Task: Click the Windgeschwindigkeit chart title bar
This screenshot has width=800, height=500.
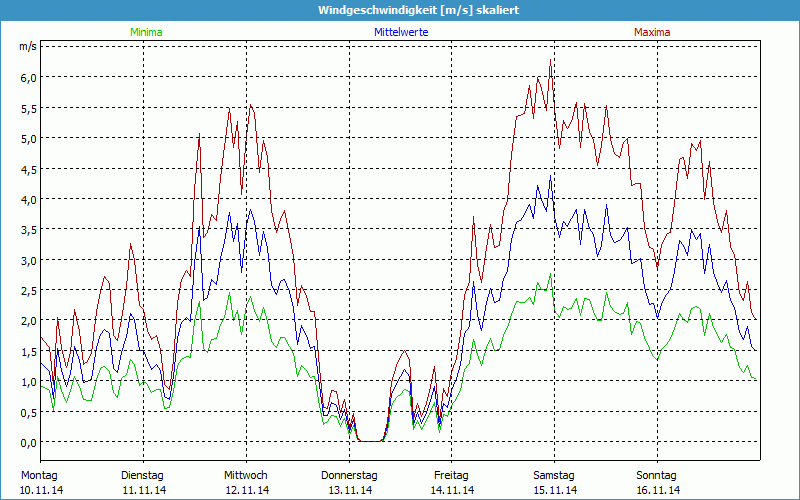Action: (x=400, y=10)
